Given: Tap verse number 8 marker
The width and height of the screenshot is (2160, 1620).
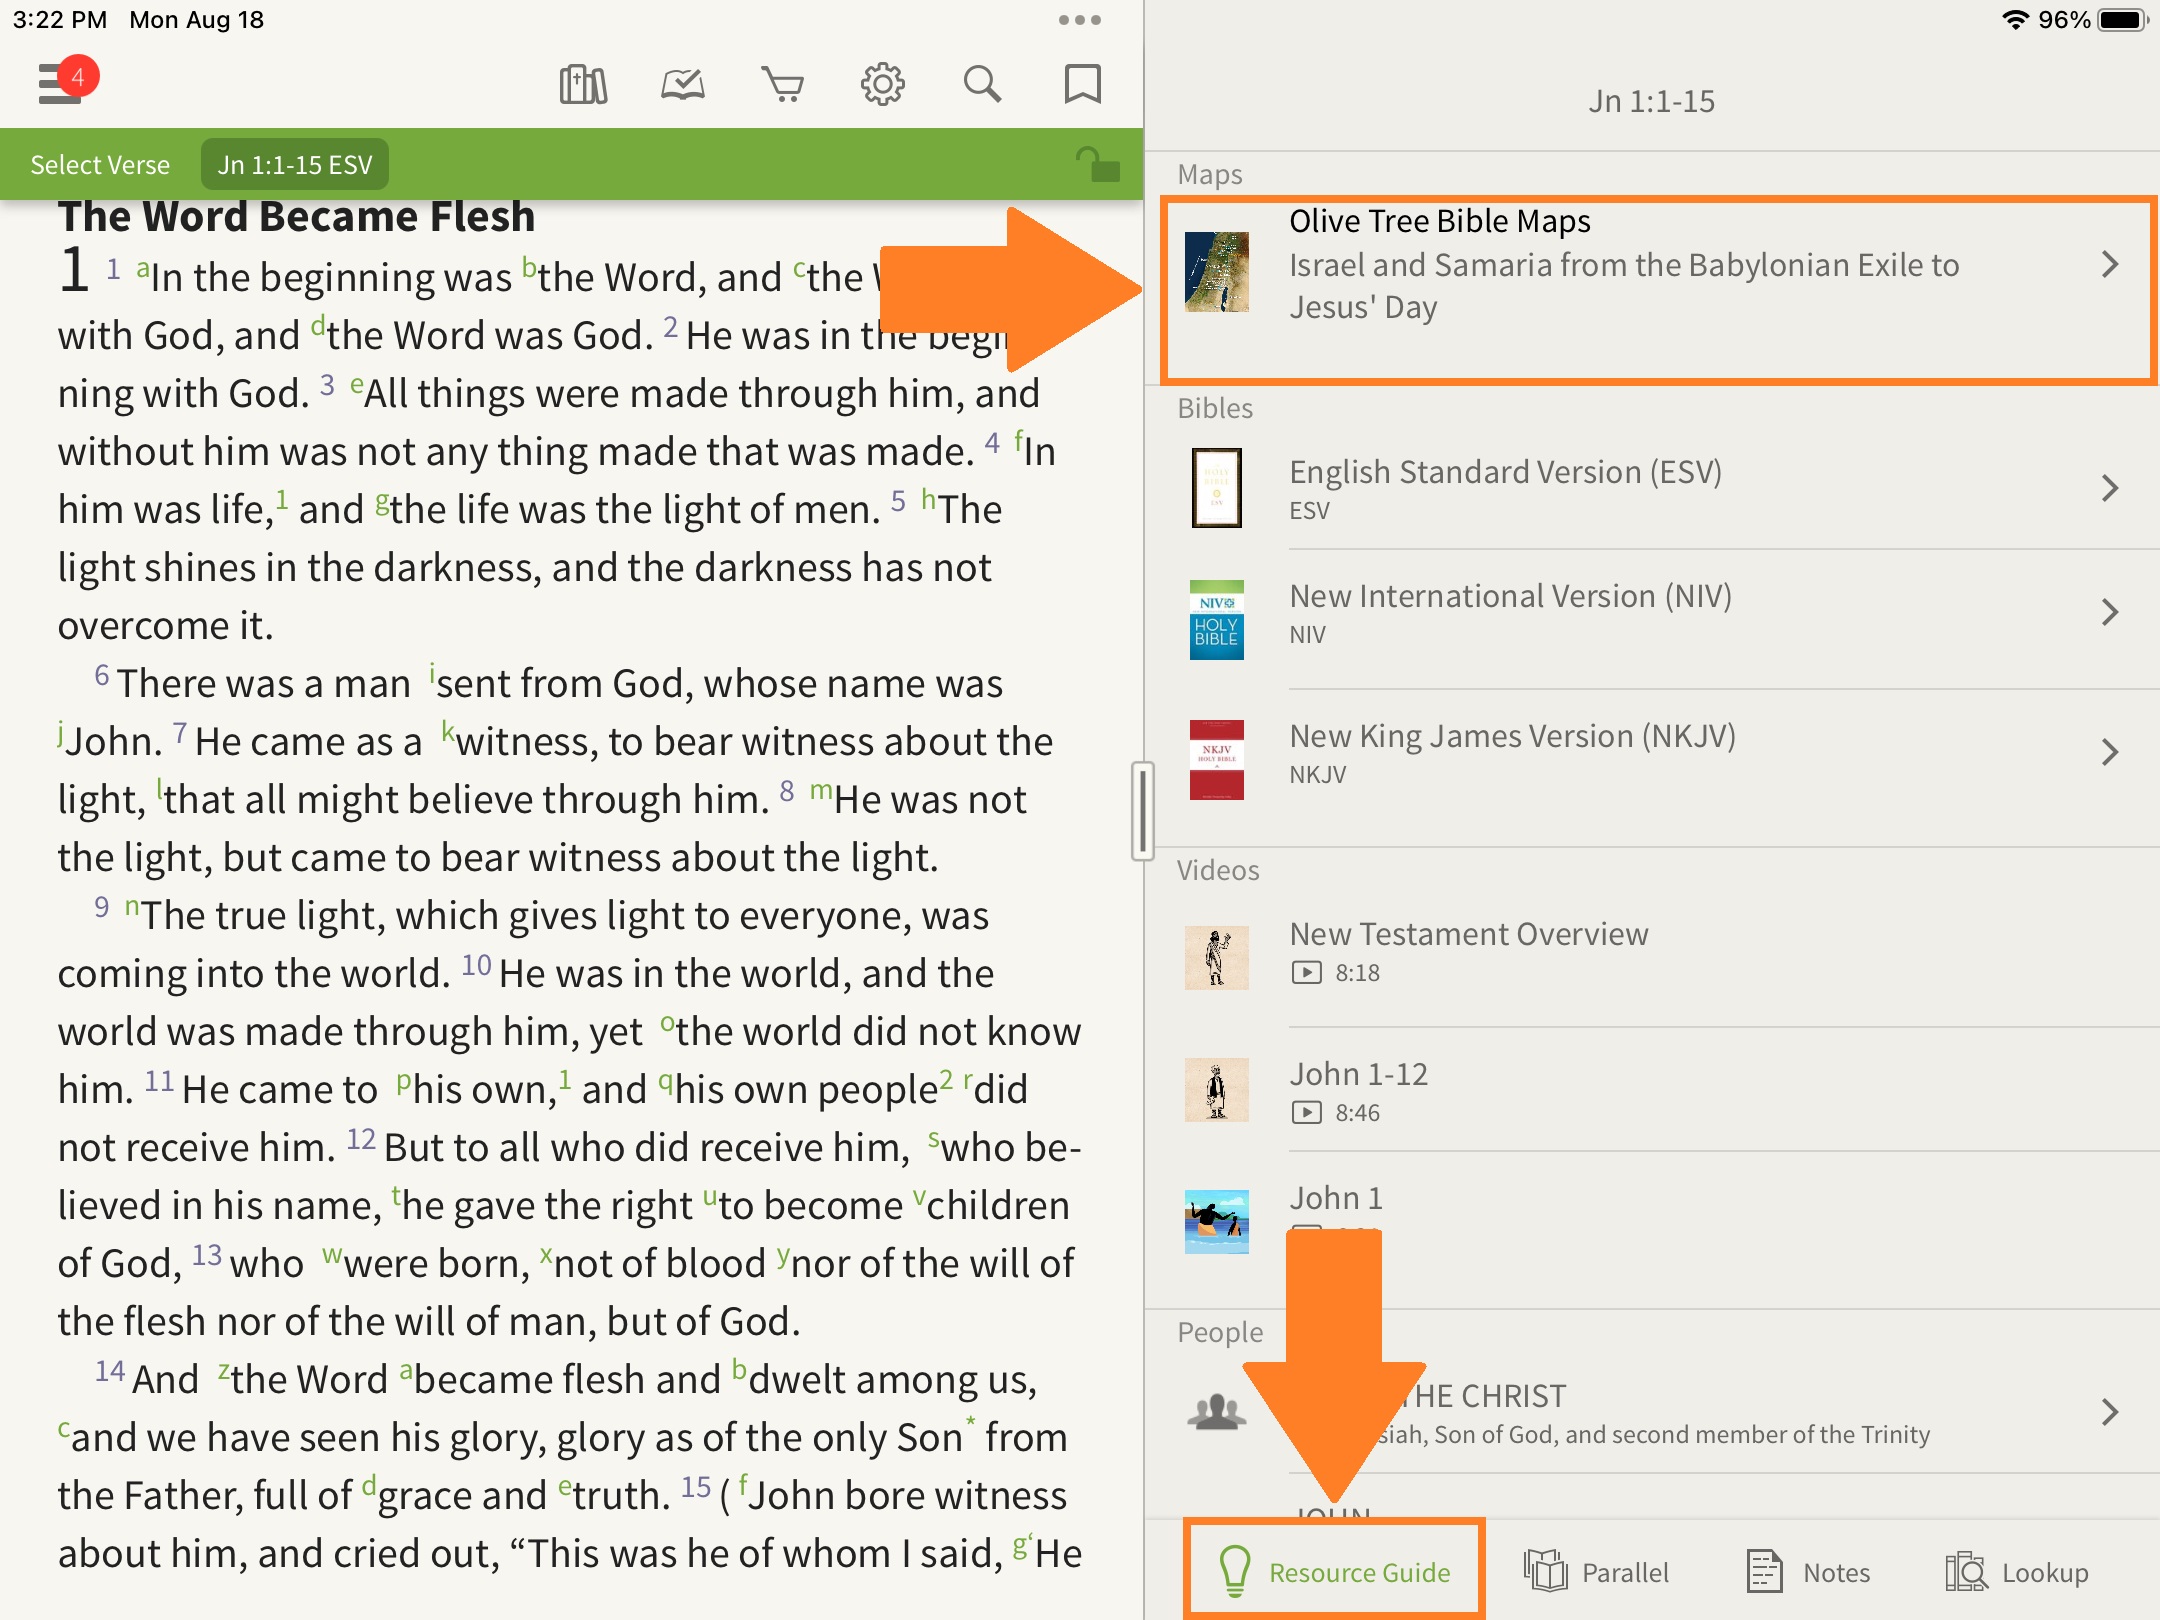Looking at the screenshot, I should [x=787, y=790].
